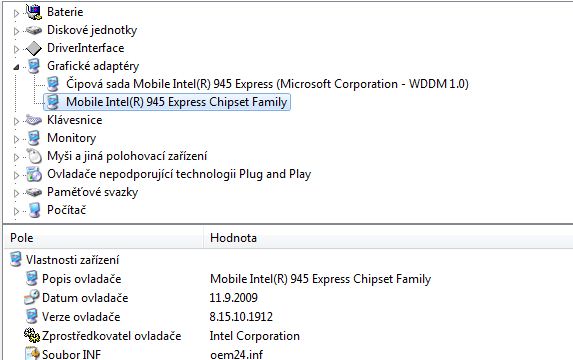Screen dimensions: 573x360
Task: Expand Myši a jiná polohovací zařízení
Action: point(16,158)
